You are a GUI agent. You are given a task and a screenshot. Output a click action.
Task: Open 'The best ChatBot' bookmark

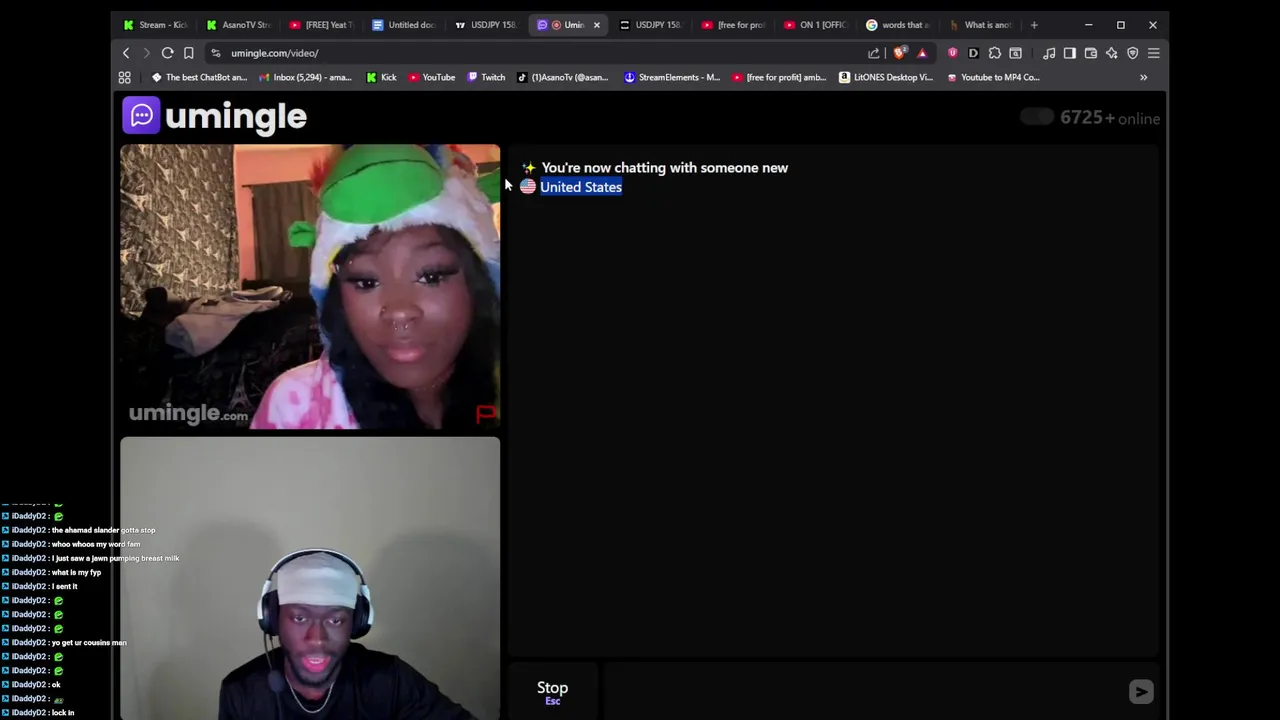tap(199, 77)
